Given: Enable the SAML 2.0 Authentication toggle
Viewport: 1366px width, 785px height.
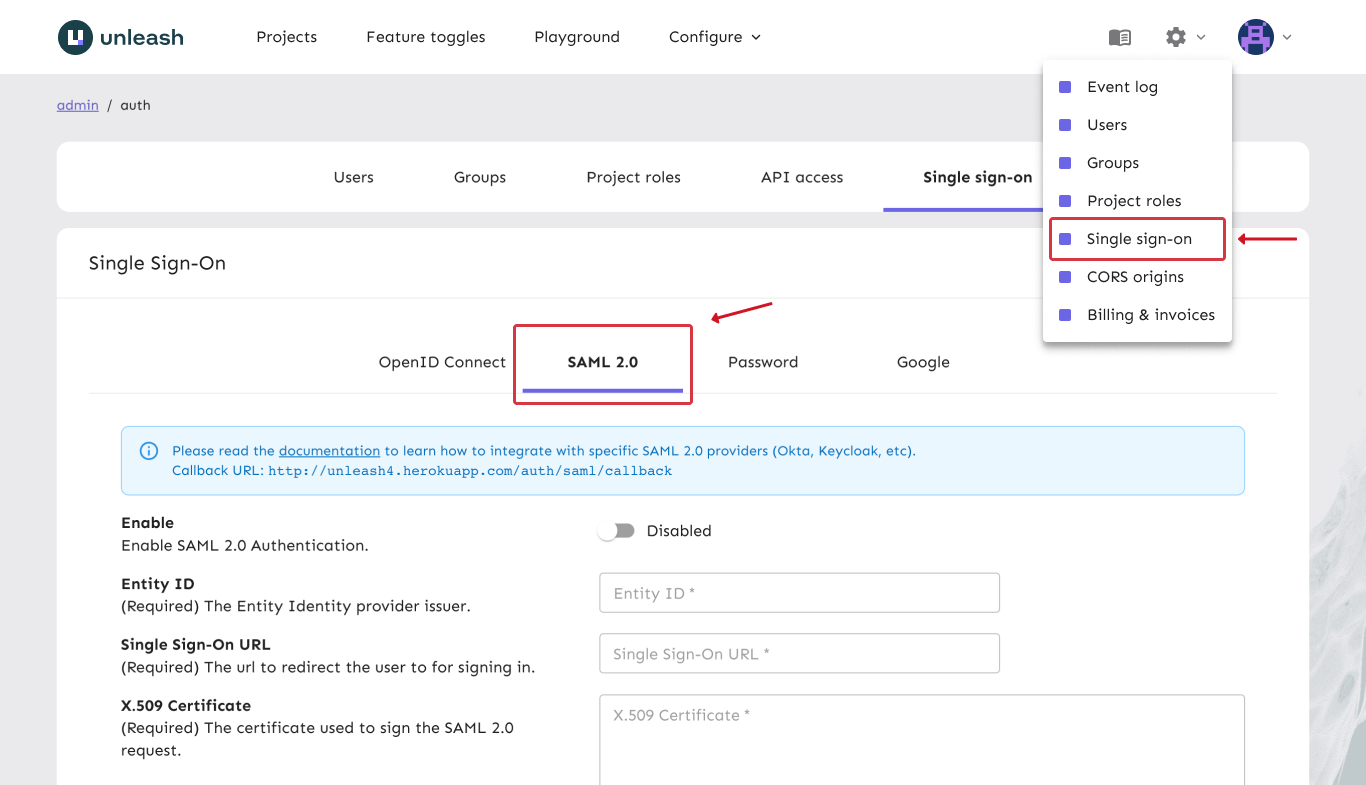Looking at the screenshot, I should click(617, 530).
